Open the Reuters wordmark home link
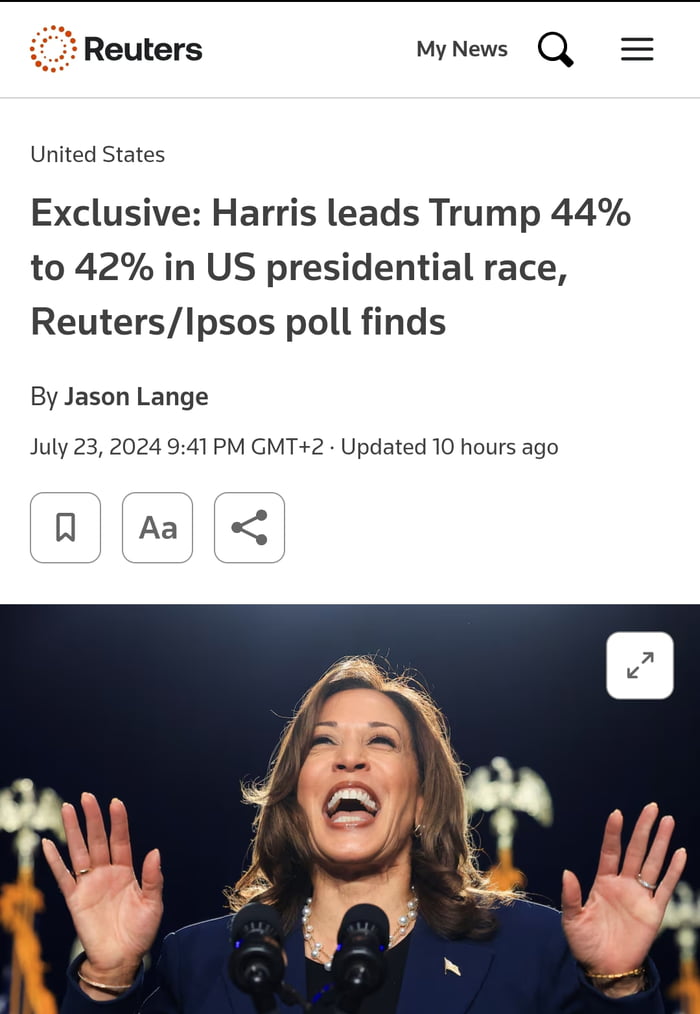The image size is (700, 1014). [143, 49]
